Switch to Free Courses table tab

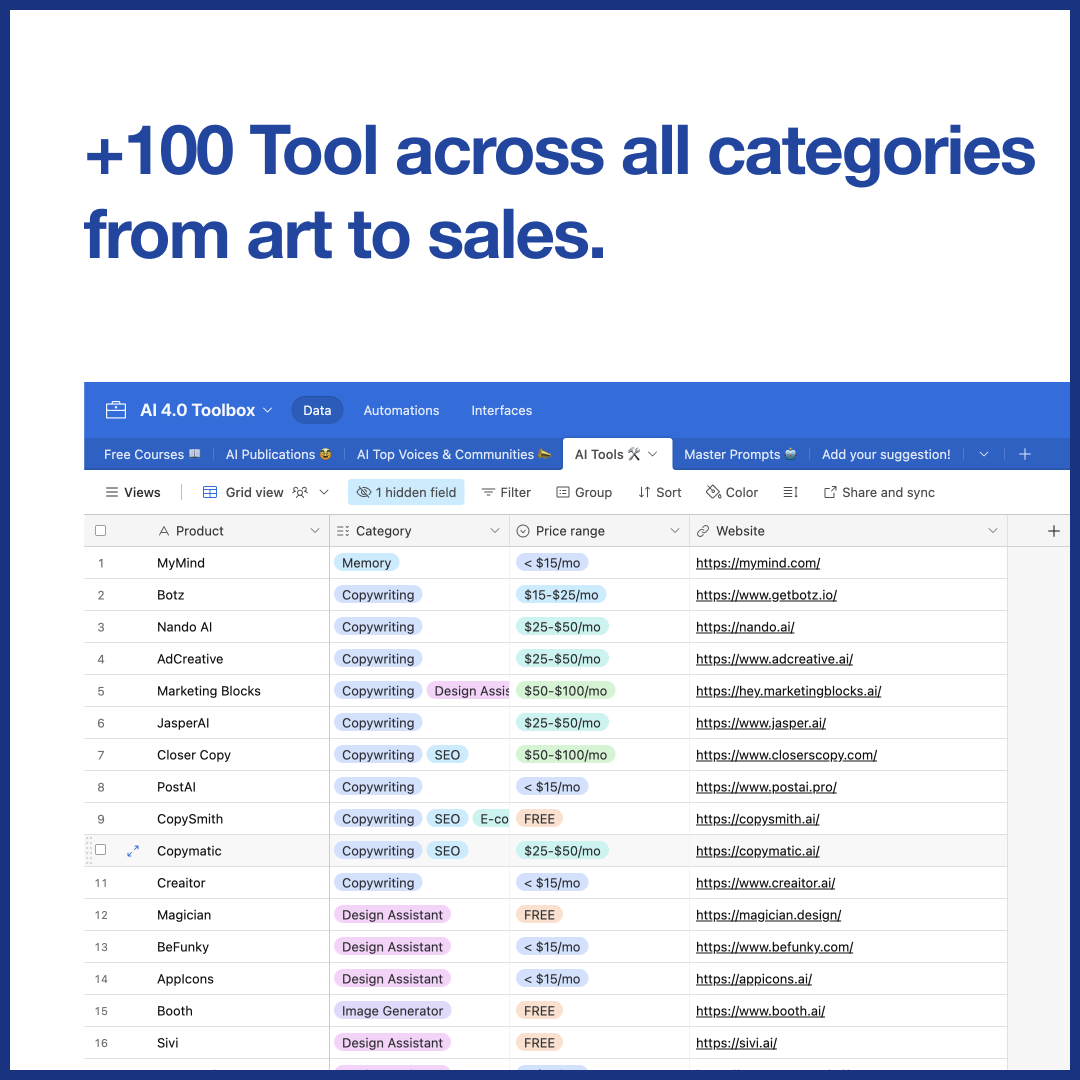point(152,455)
